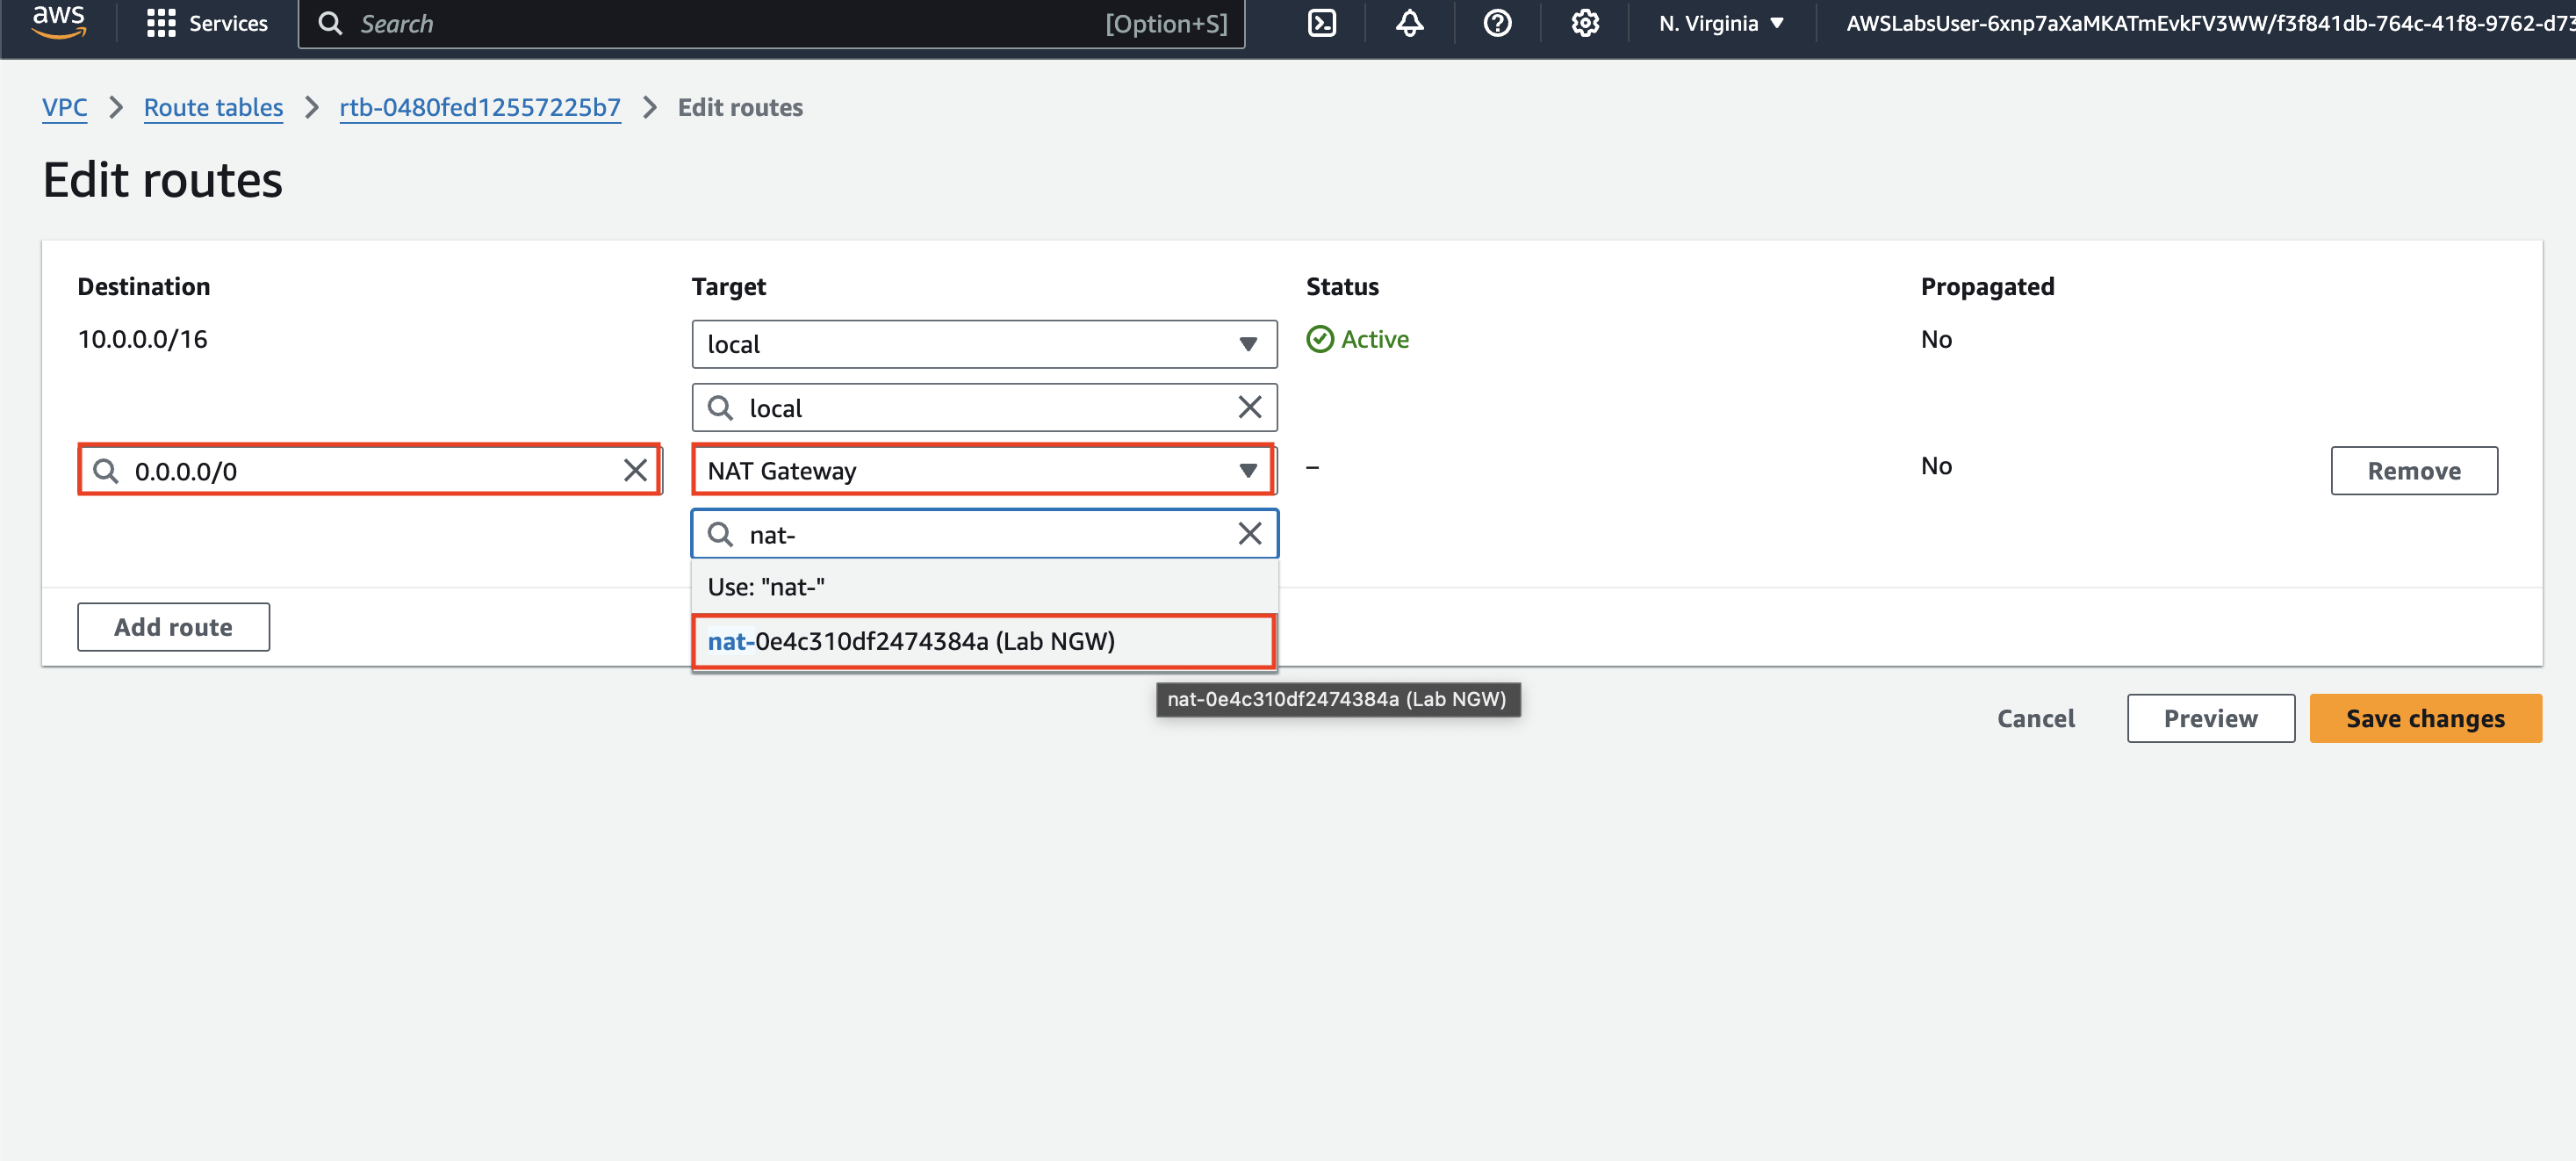This screenshot has width=2576, height=1161.
Task: Launch the CloudShell terminal icon
Action: [x=1321, y=23]
